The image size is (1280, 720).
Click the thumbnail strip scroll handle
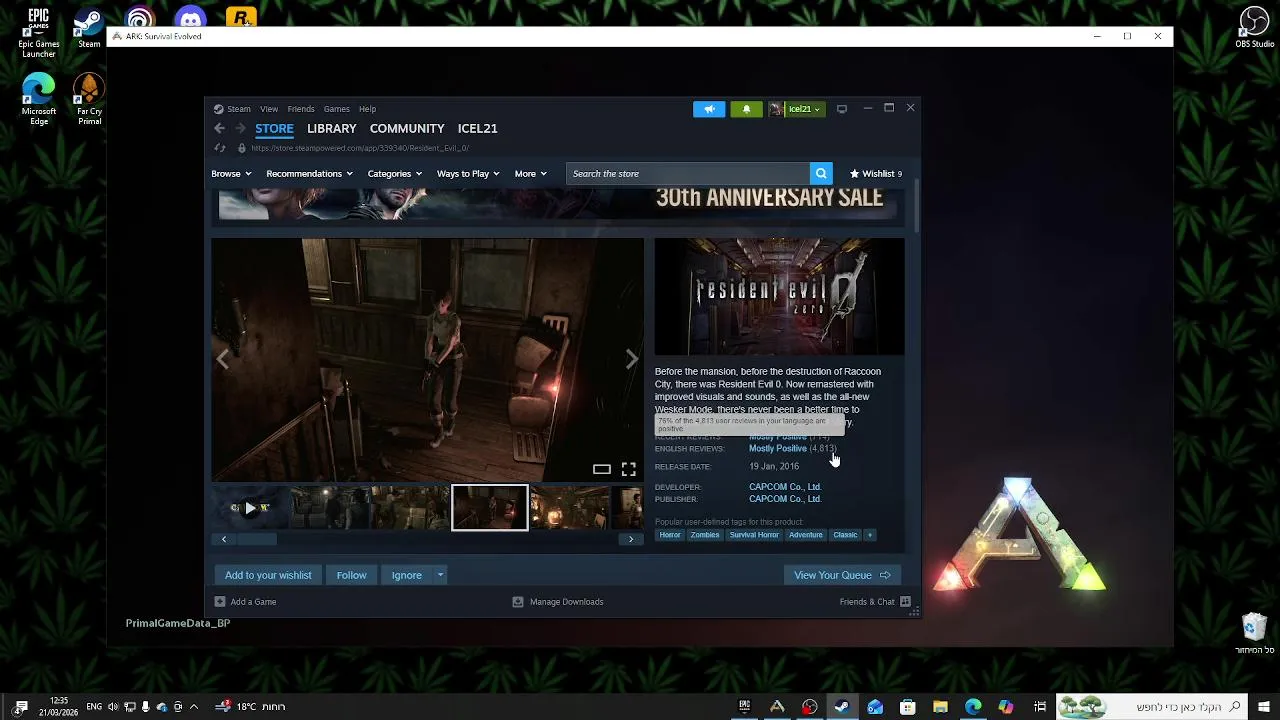coord(256,539)
